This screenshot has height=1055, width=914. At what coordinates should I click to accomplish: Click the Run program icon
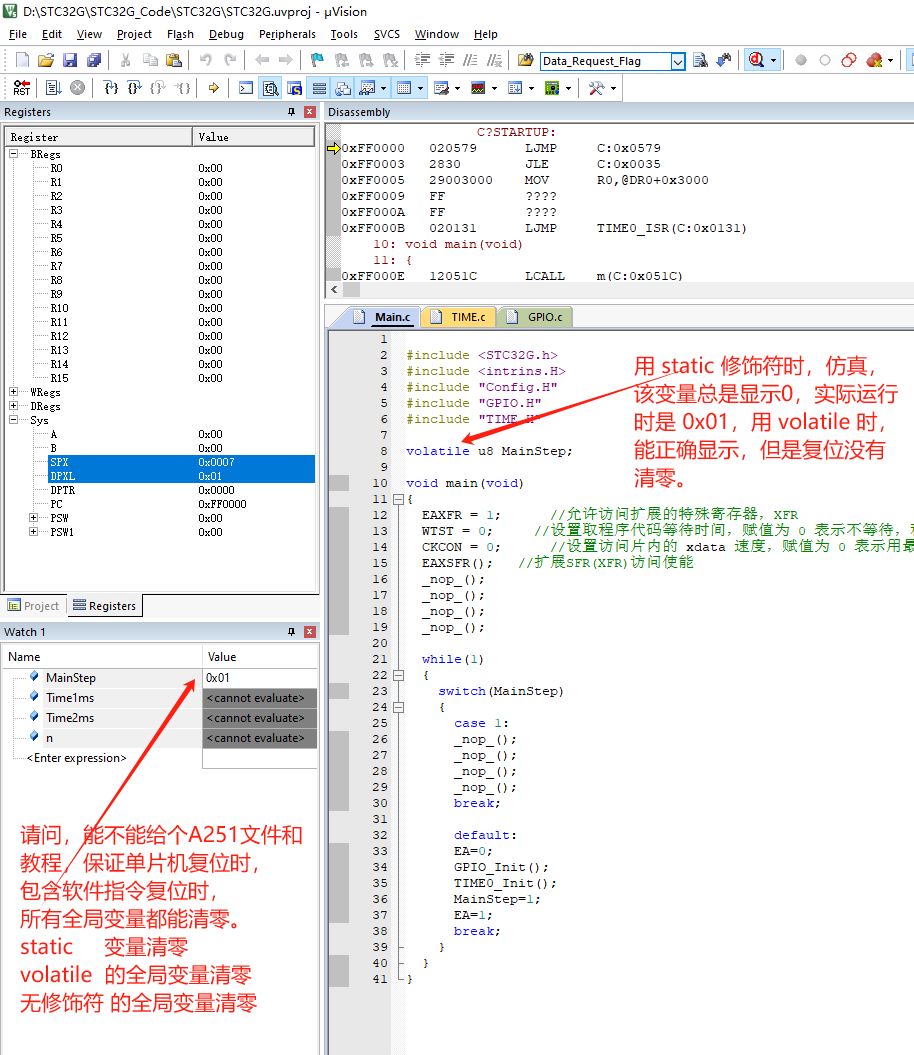[53, 88]
